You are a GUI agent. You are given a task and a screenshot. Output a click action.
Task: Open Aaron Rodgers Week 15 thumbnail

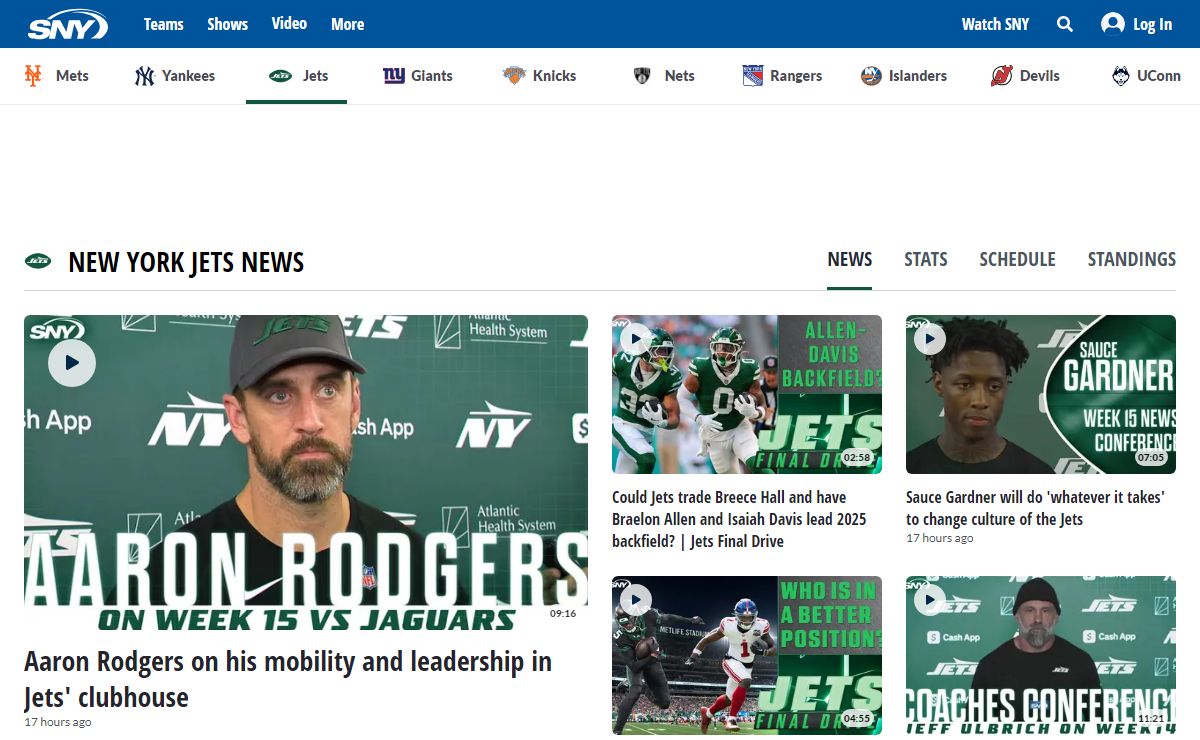(306, 474)
